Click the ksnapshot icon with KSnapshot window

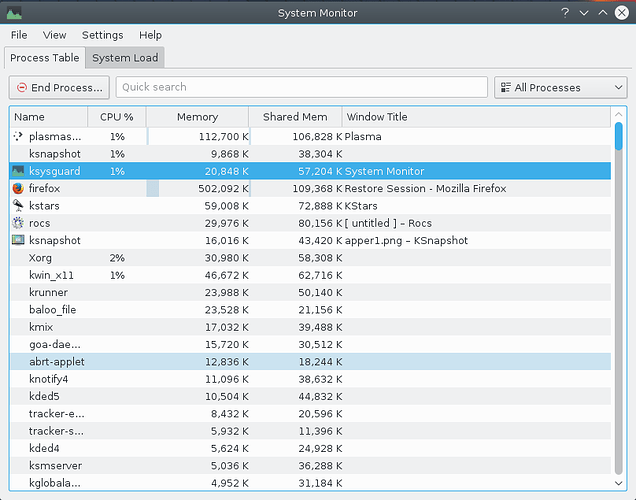click(x=18, y=240)
